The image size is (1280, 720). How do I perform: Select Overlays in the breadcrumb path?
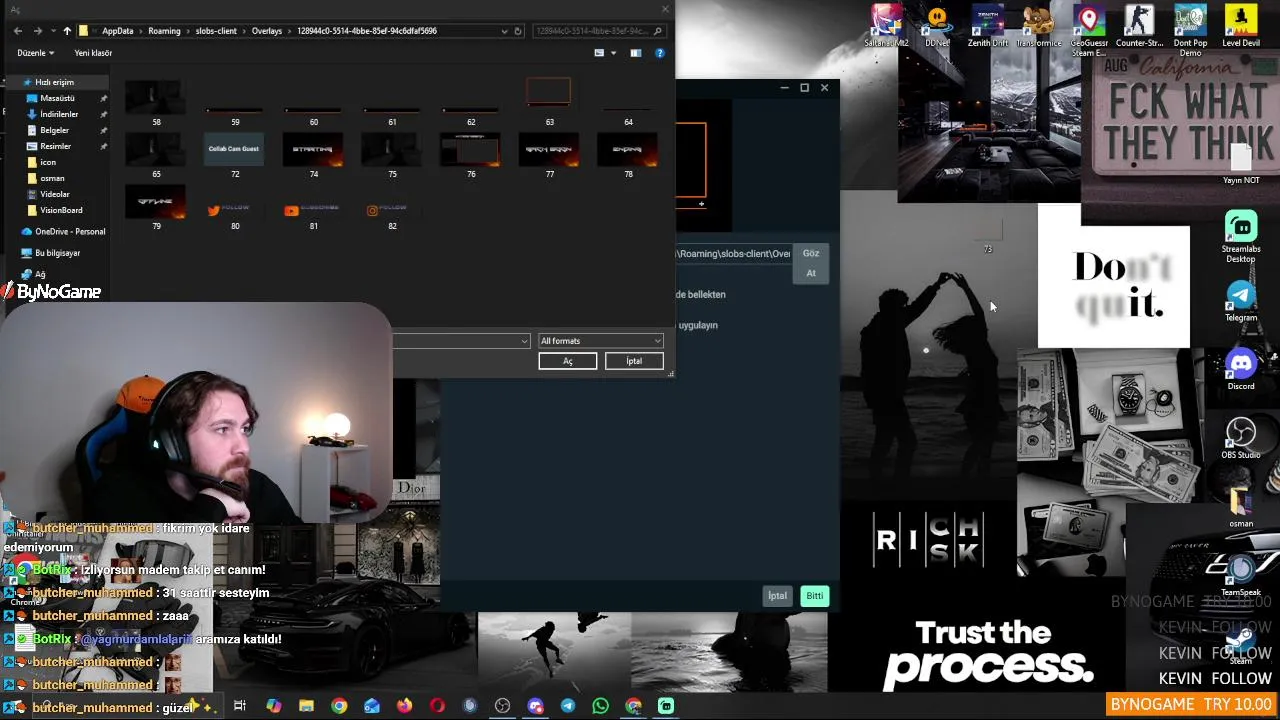point(267,31)
